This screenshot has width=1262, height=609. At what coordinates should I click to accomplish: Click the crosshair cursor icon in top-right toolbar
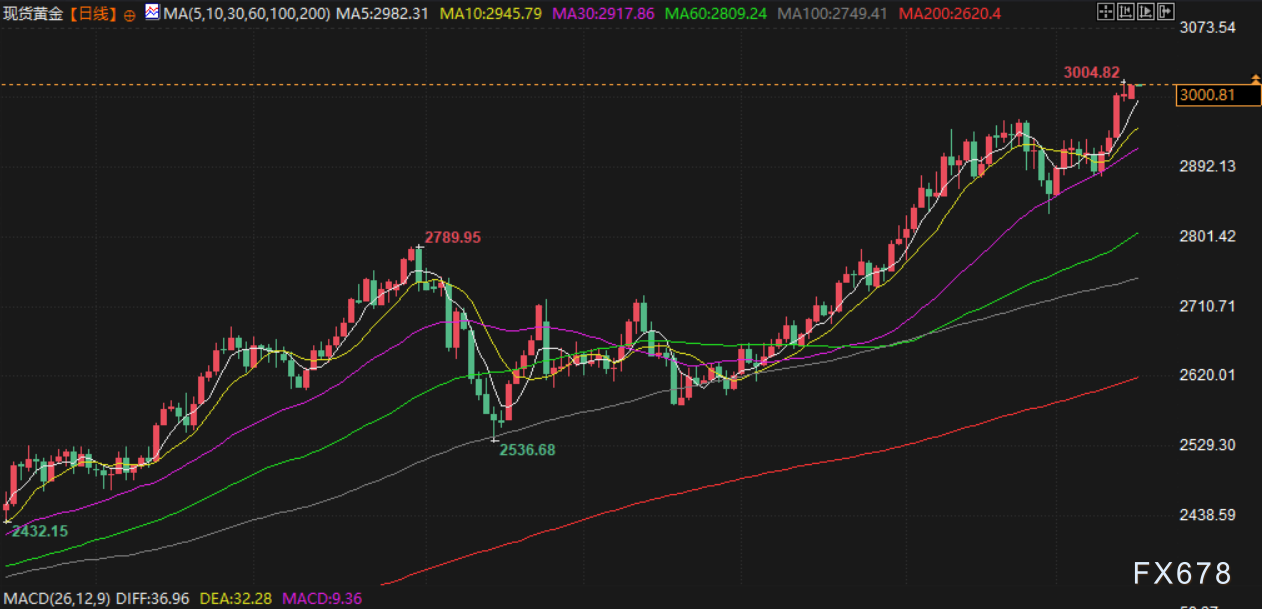pyautogui.click(x=1104, y=12)
